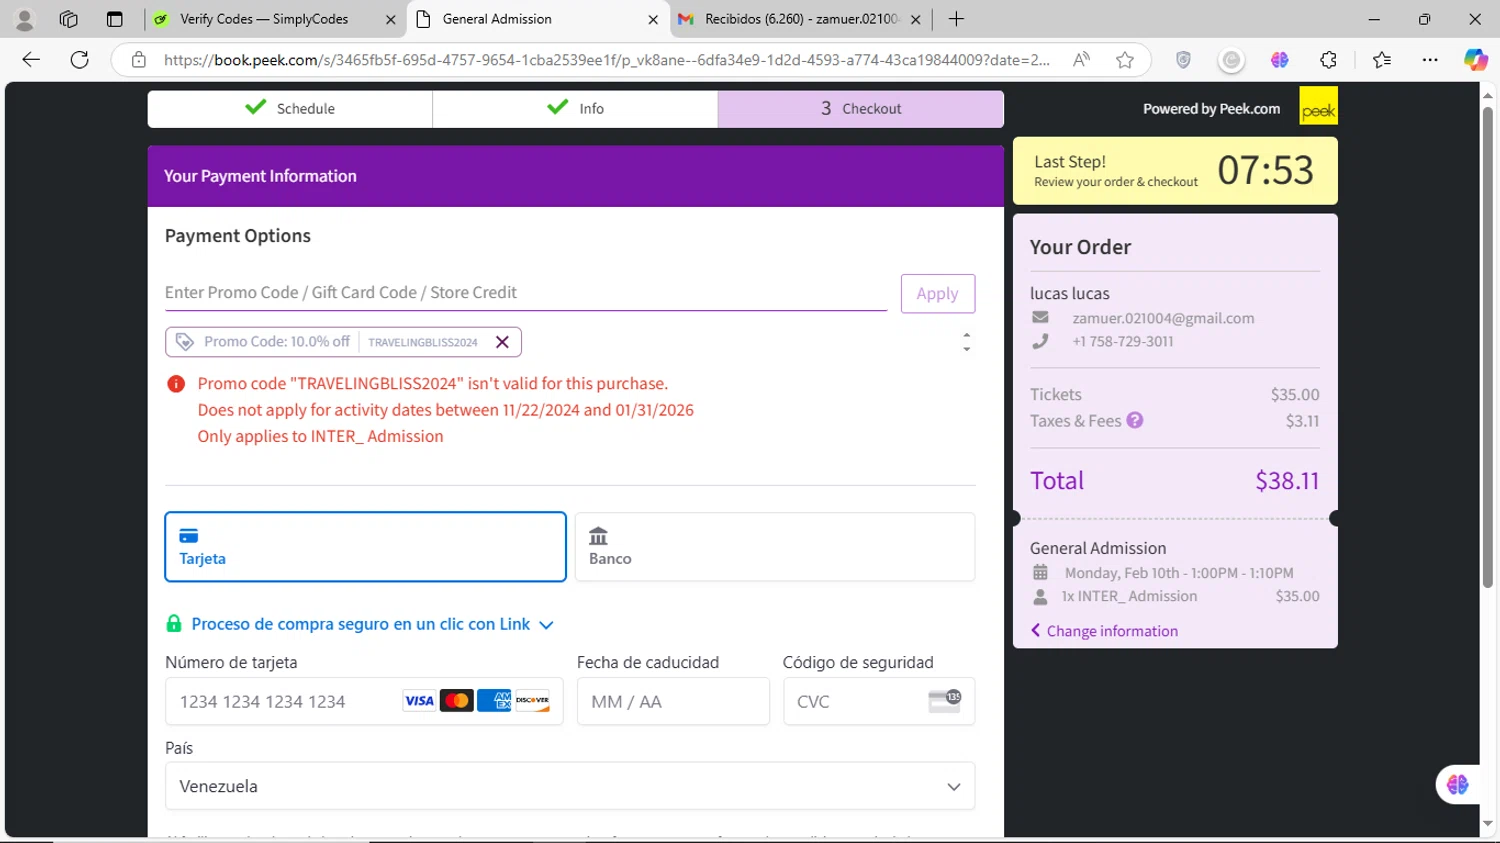
Task: Click the red promo error alert icon
Action: [x=176, y=384]
